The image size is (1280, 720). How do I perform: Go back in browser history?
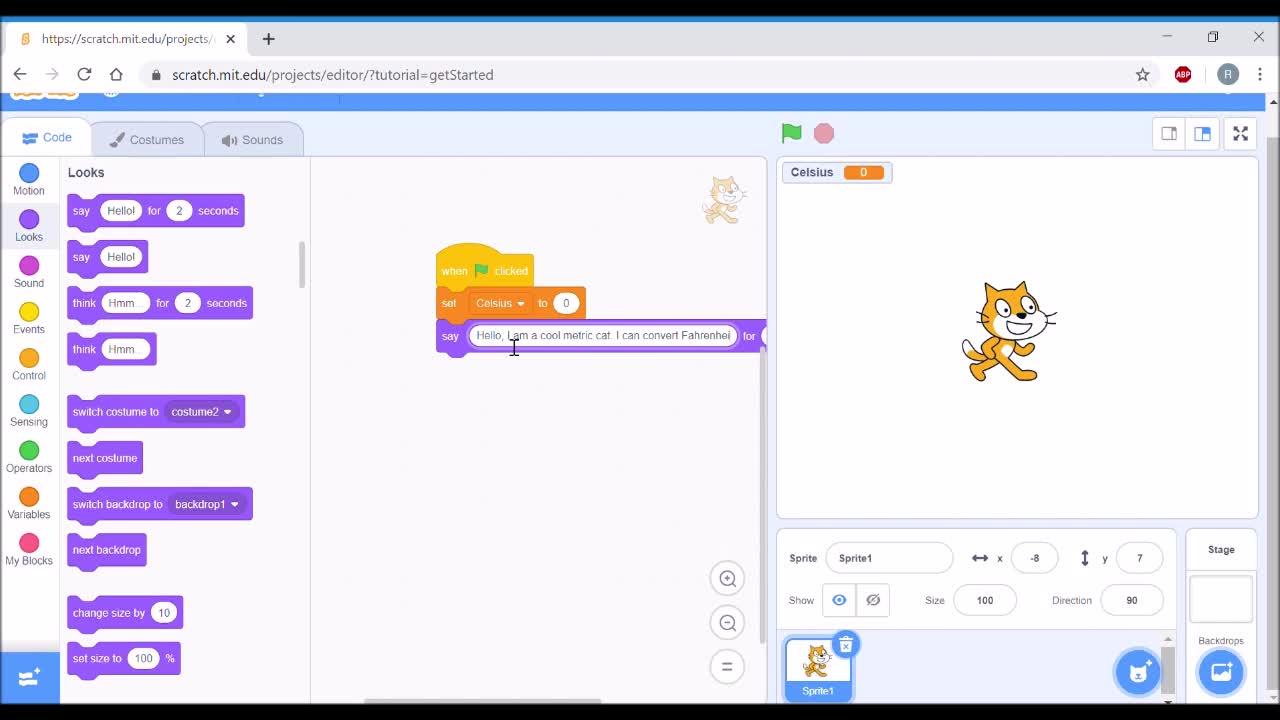tap(20, 74)
